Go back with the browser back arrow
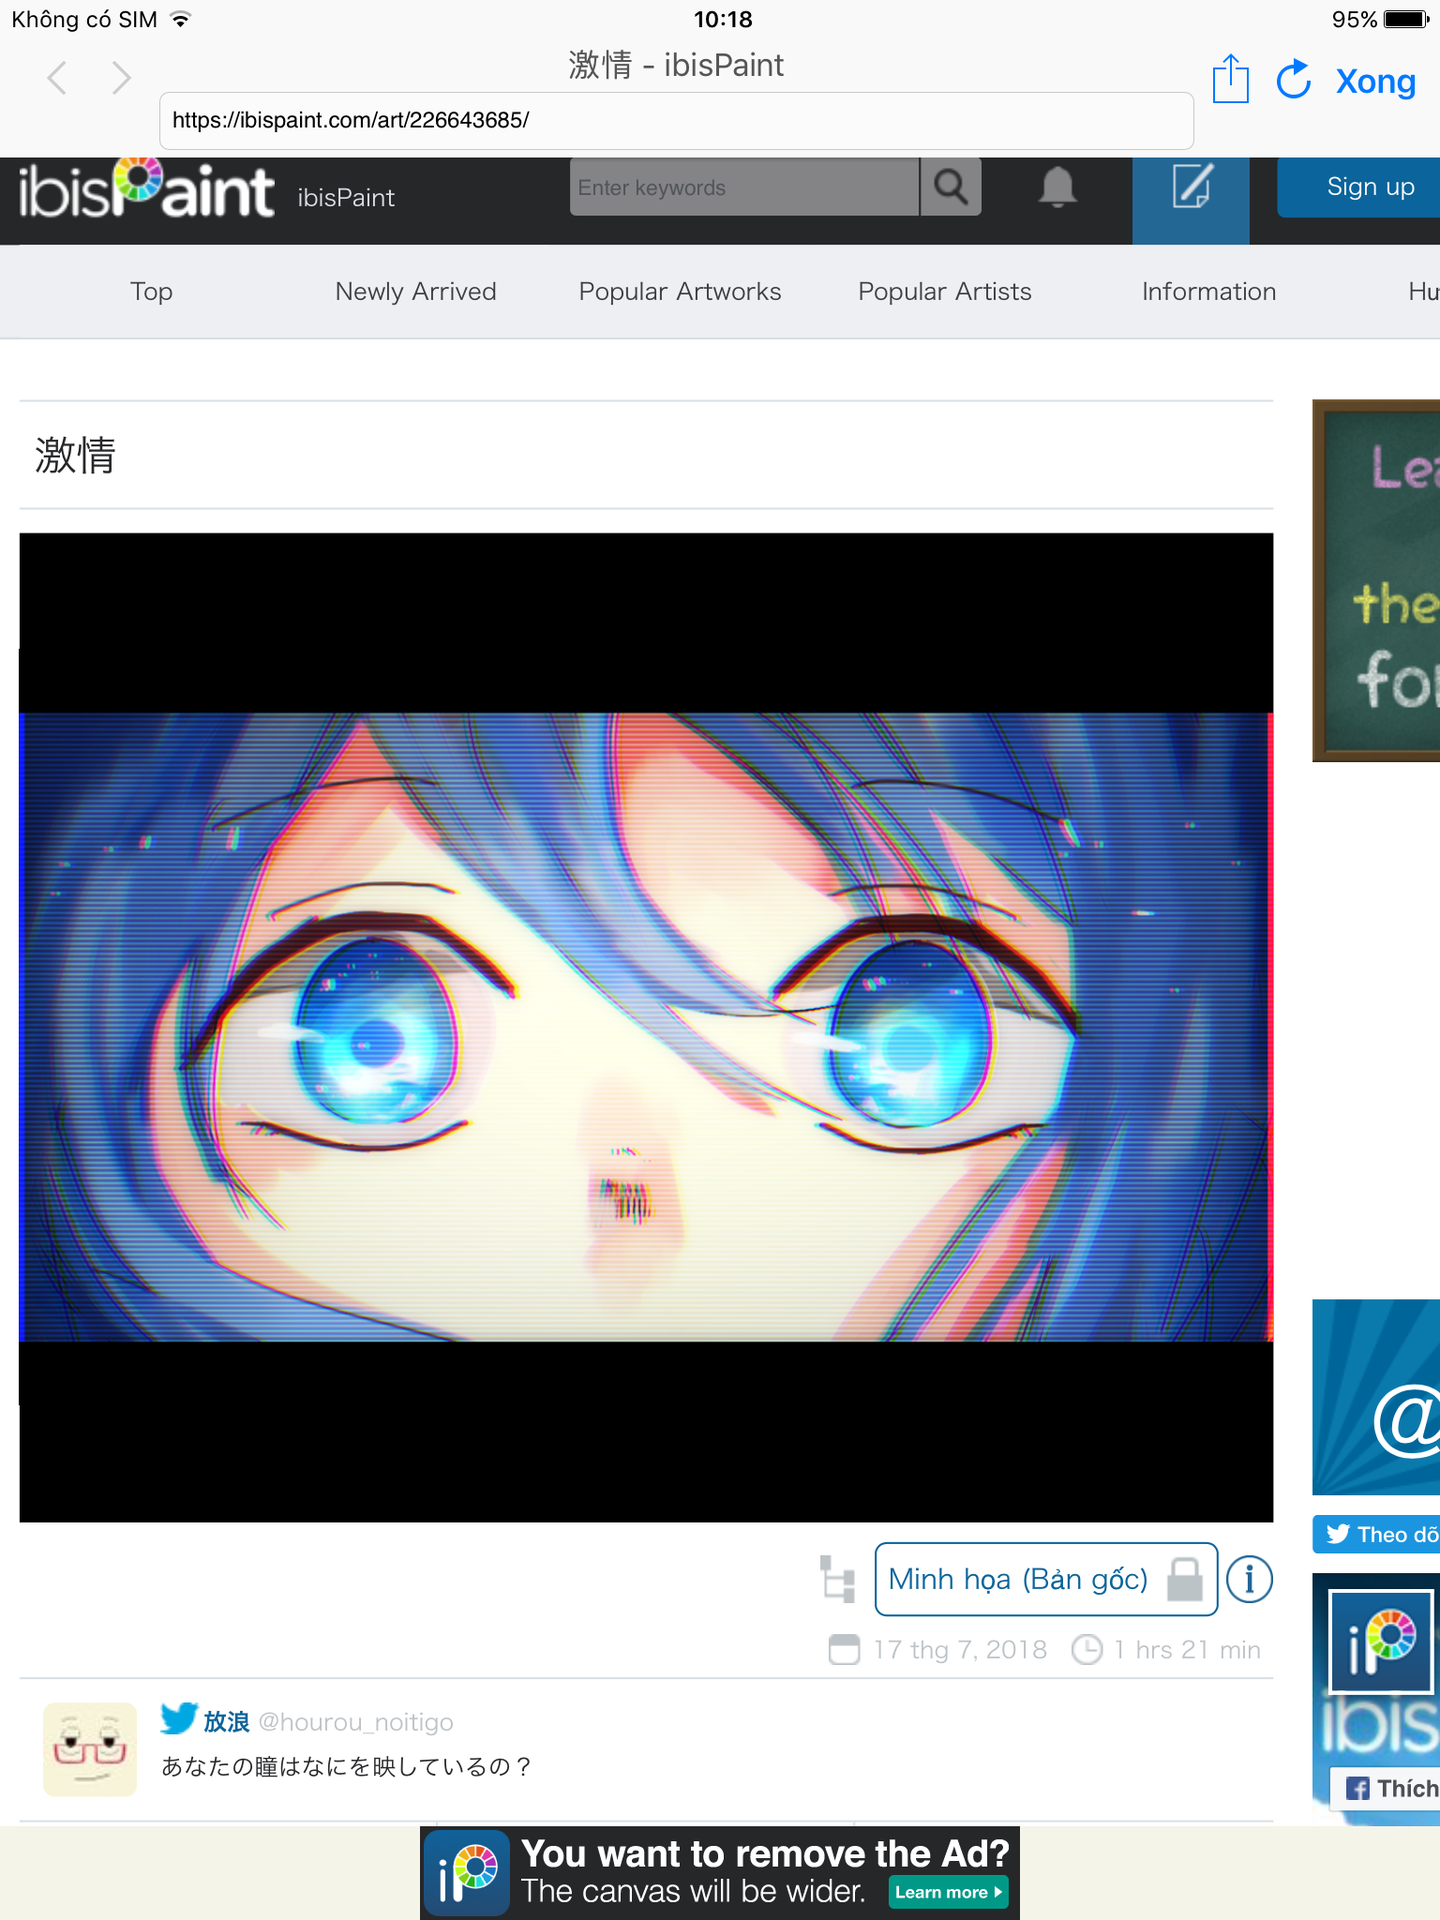 click(58, 78)
